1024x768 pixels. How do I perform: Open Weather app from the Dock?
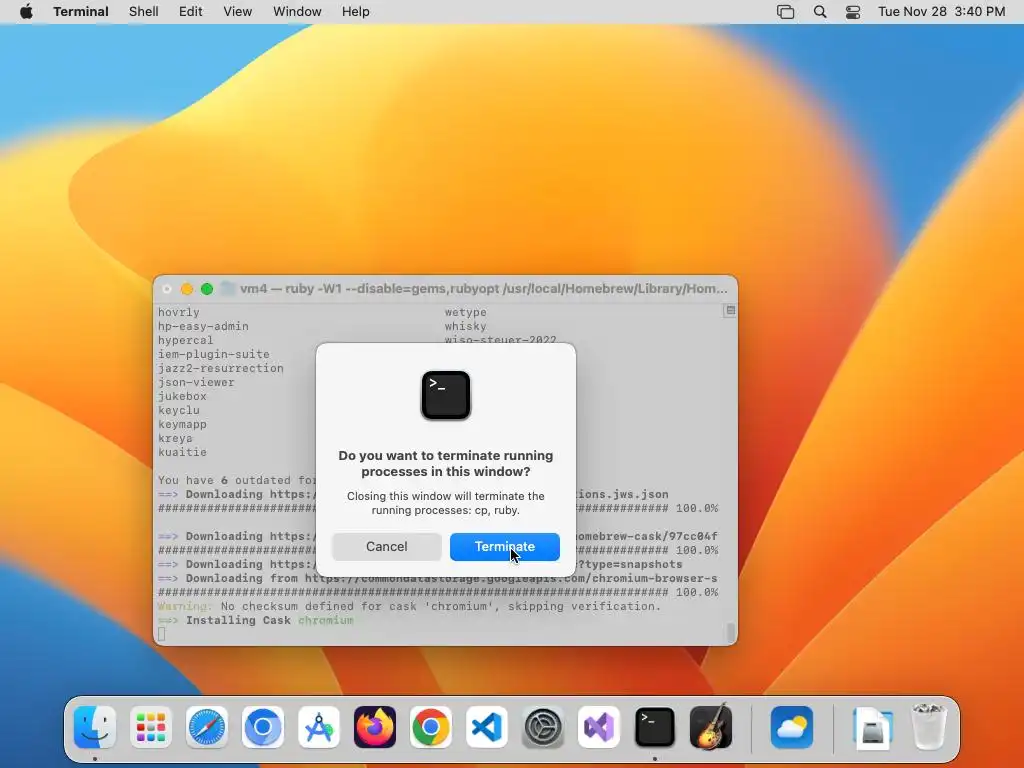pyautogui.click(x=792, y=727)
